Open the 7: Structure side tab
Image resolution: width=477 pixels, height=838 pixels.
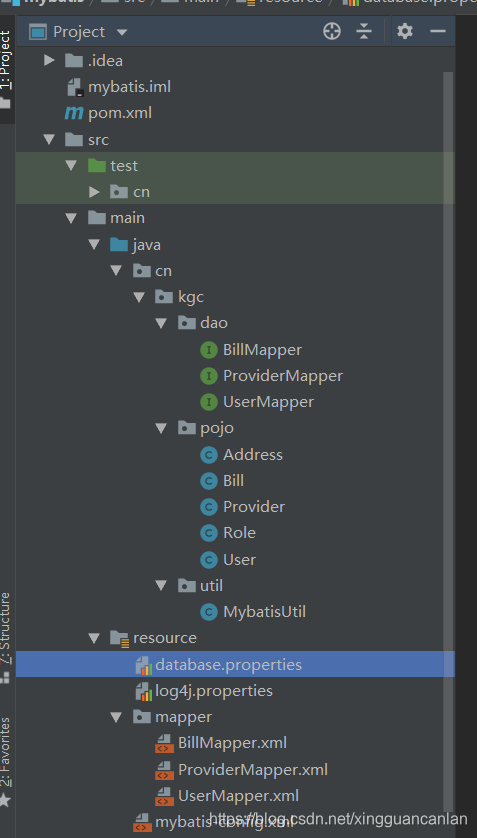[x=5, y=636]
